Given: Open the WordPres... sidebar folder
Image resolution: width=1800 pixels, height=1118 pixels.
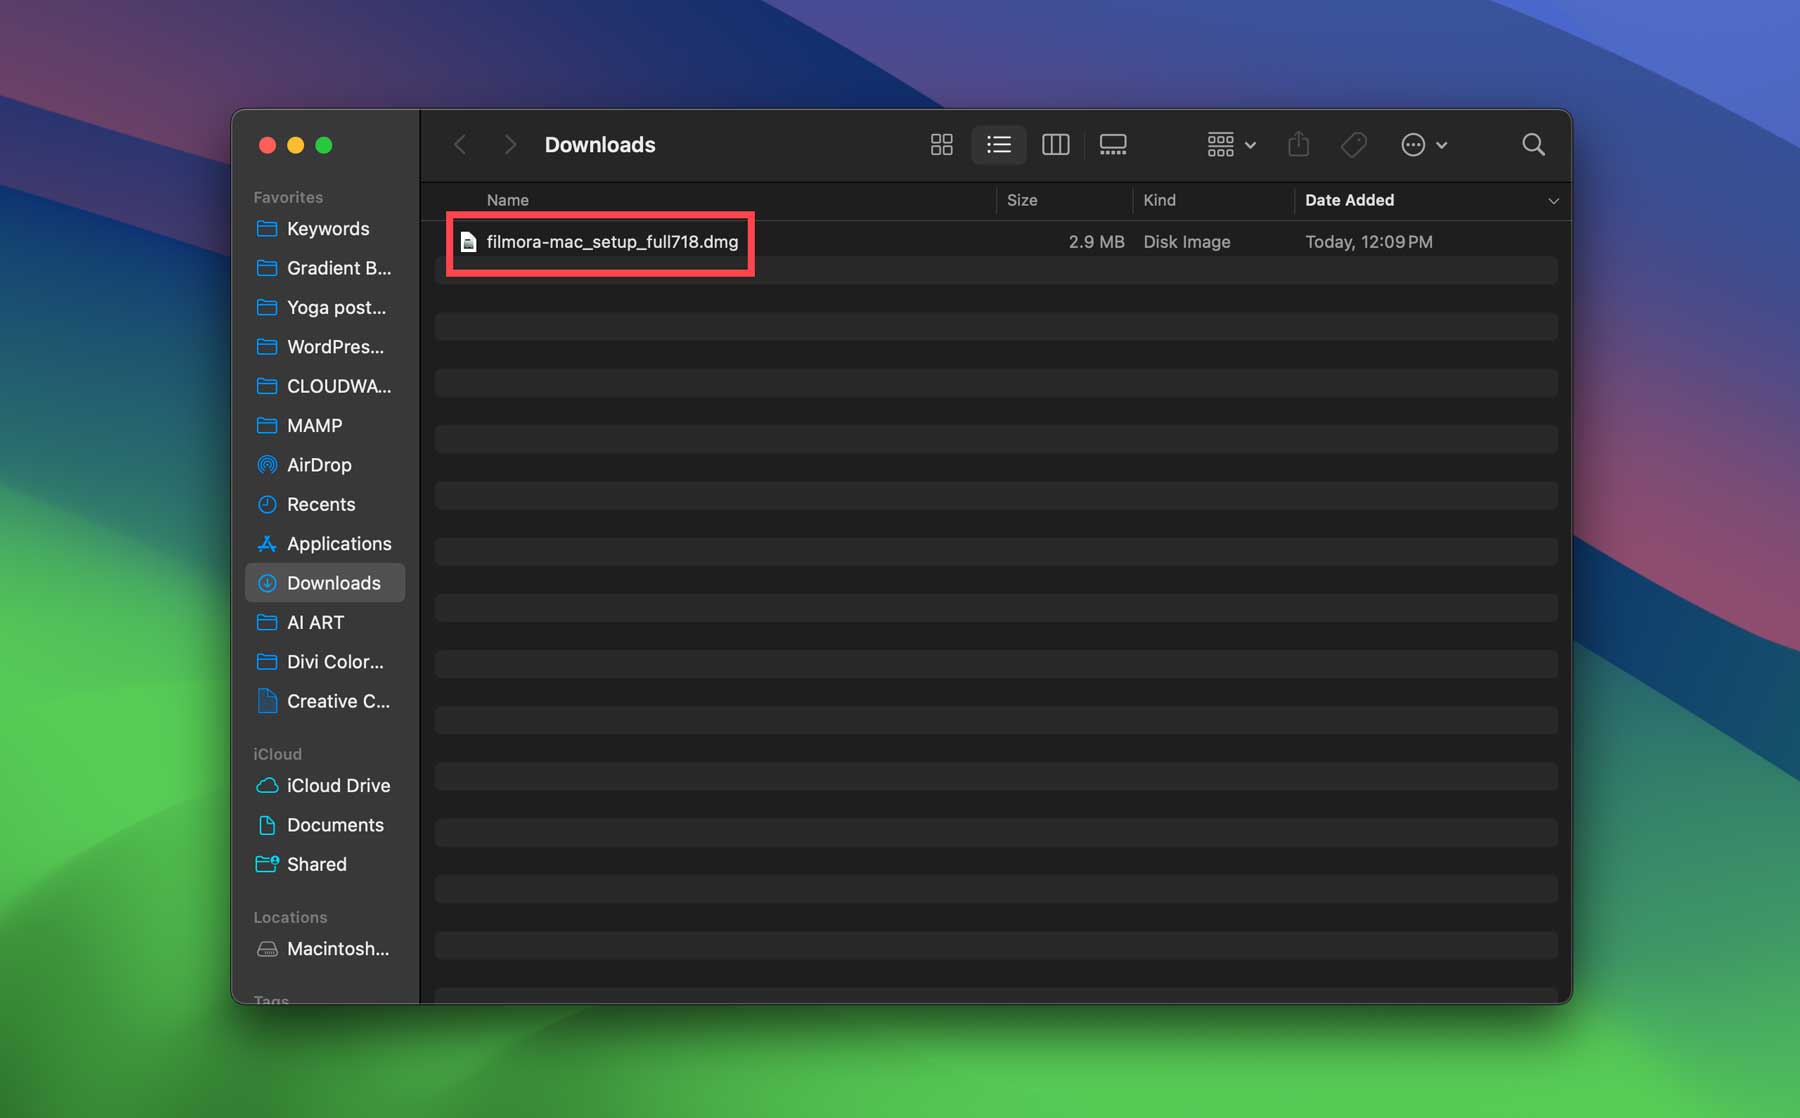Looking at the screenshot, I should 325,347.
